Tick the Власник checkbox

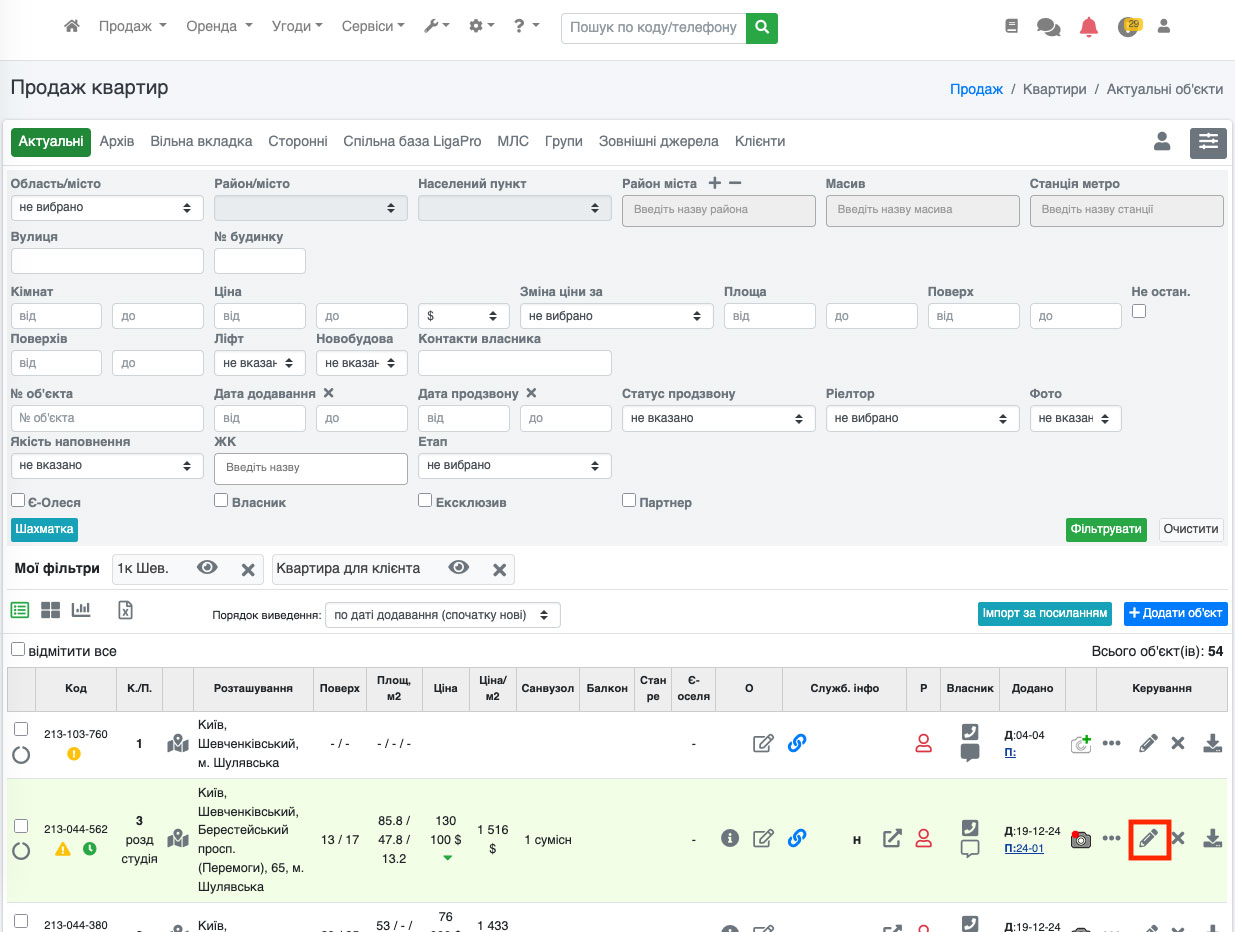click(221, 500)
